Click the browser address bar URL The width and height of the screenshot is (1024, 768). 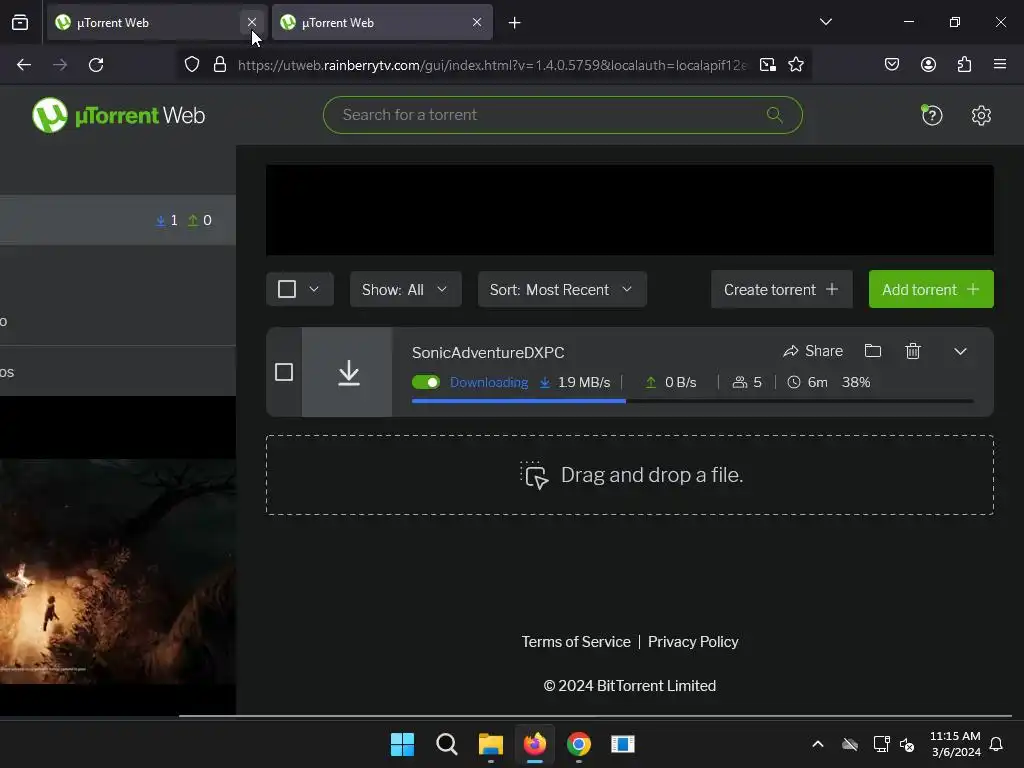click(x=492, y=65)
